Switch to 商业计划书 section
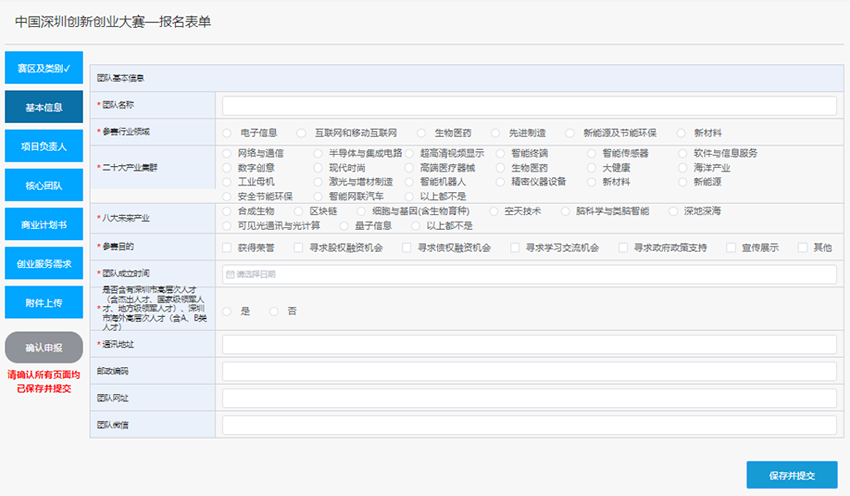Viewport: 850px width, 496px height. [x=44, y=224]
